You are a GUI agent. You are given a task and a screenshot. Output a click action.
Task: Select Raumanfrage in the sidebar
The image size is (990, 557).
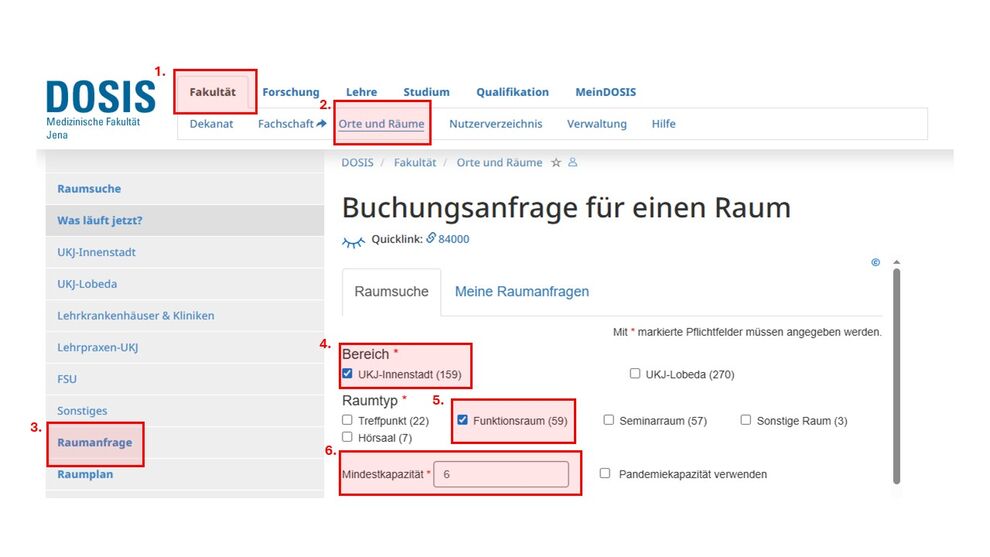coord(95,442)
